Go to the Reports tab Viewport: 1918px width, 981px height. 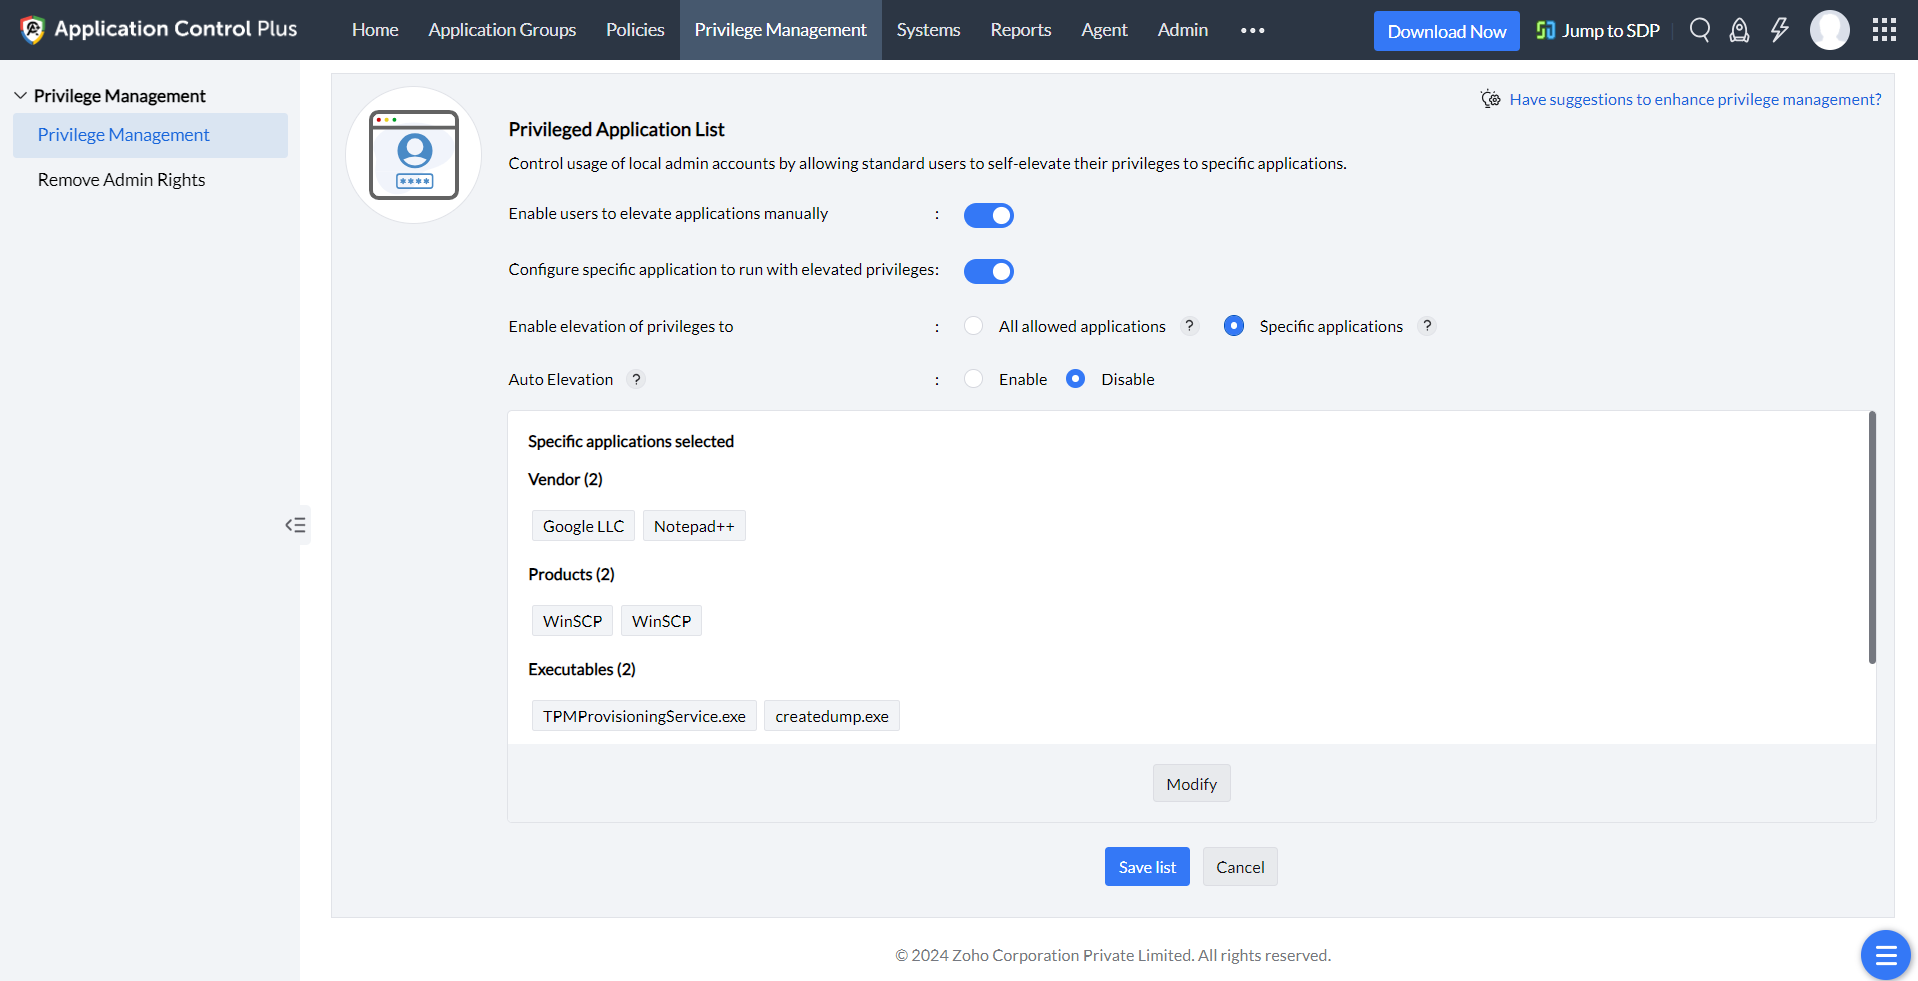[1020, 30]
